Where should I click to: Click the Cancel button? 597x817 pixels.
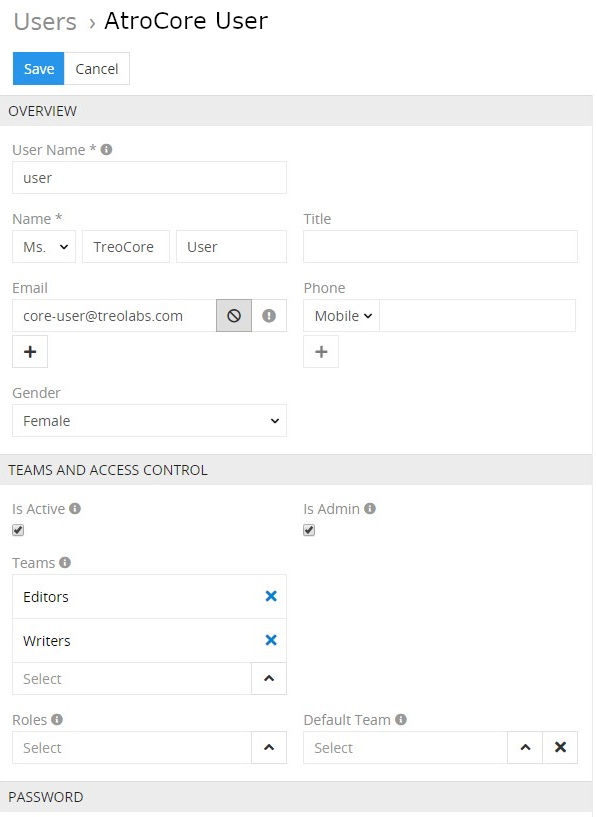(x=97, y=68)
